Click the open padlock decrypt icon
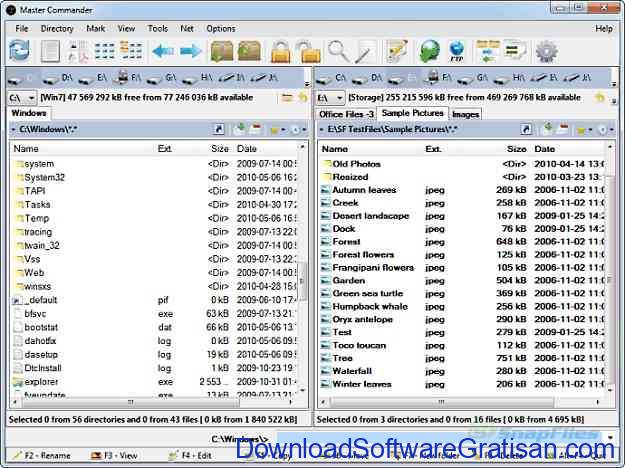625x468 pixels. [309, 52]
